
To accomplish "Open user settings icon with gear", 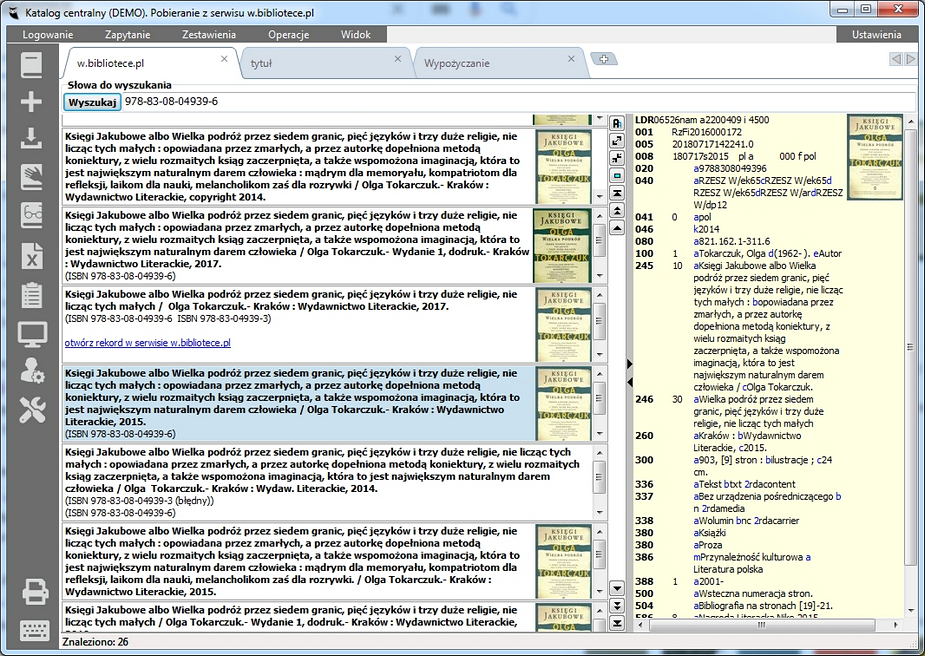I will pyautogui.click(x=32, y=370).
